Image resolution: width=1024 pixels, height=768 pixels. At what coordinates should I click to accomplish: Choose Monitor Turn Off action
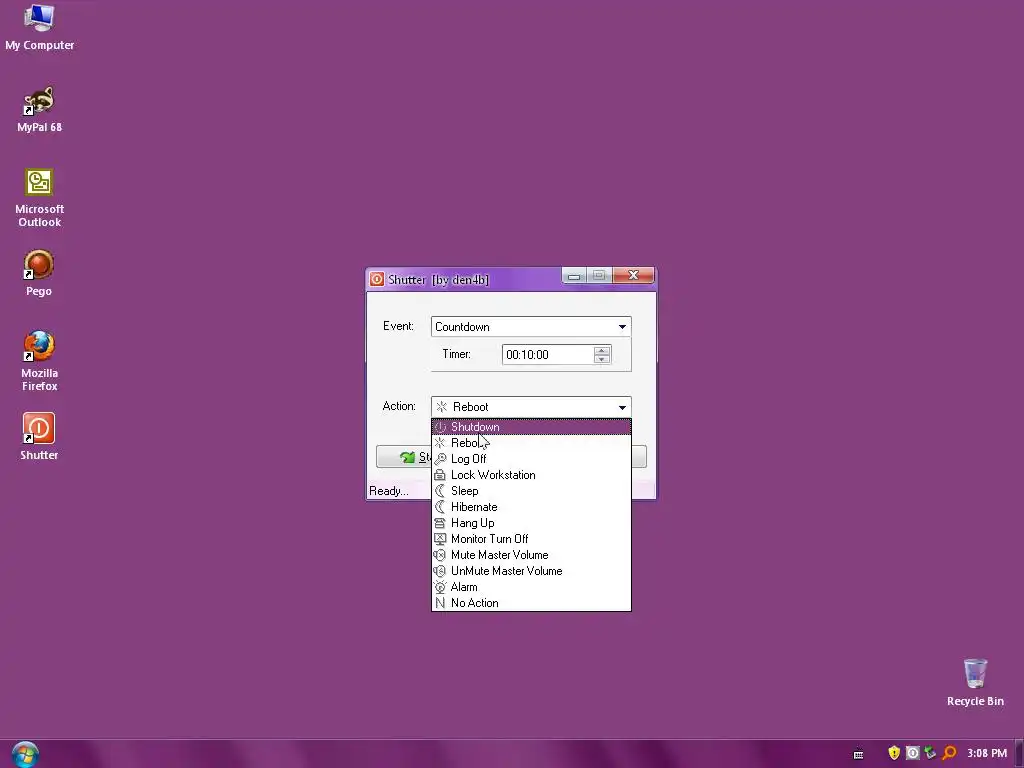coord(531,539)
